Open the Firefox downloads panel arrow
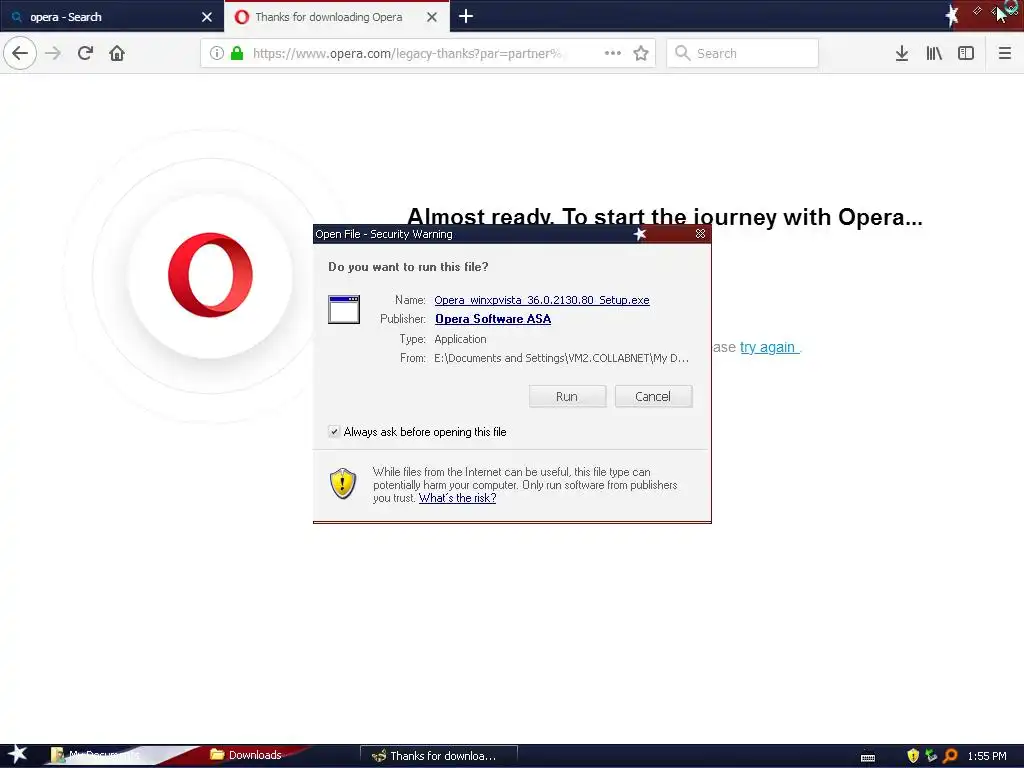The height and width of the screenshot is (768, 1024). (x=901, y=53)
